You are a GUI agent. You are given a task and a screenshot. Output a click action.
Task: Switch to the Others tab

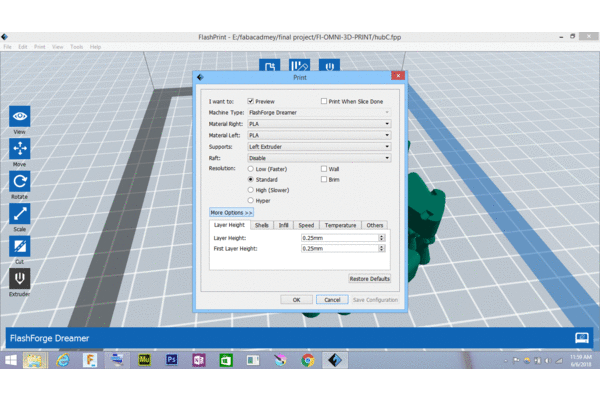tap(375, 225)
